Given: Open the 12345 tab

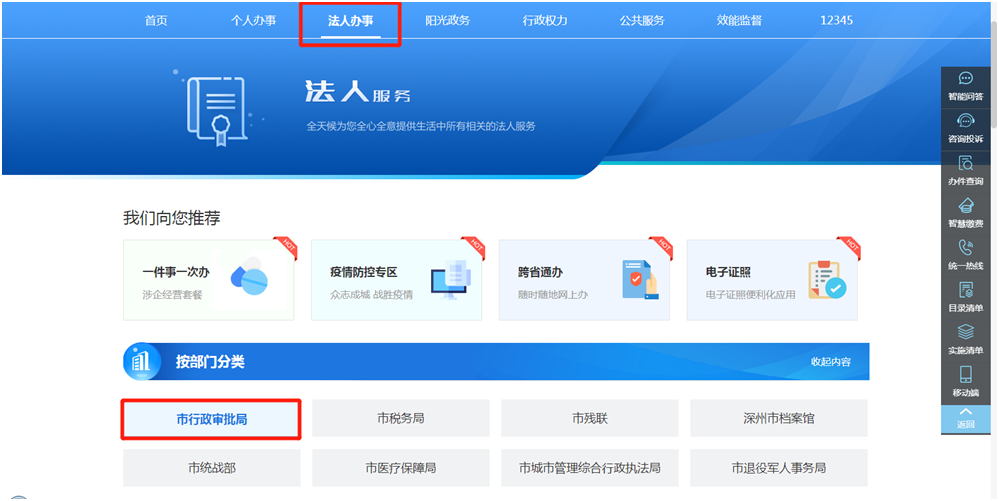Looking at the screenshot, I should pyautogui.click(x=836, y=20).
